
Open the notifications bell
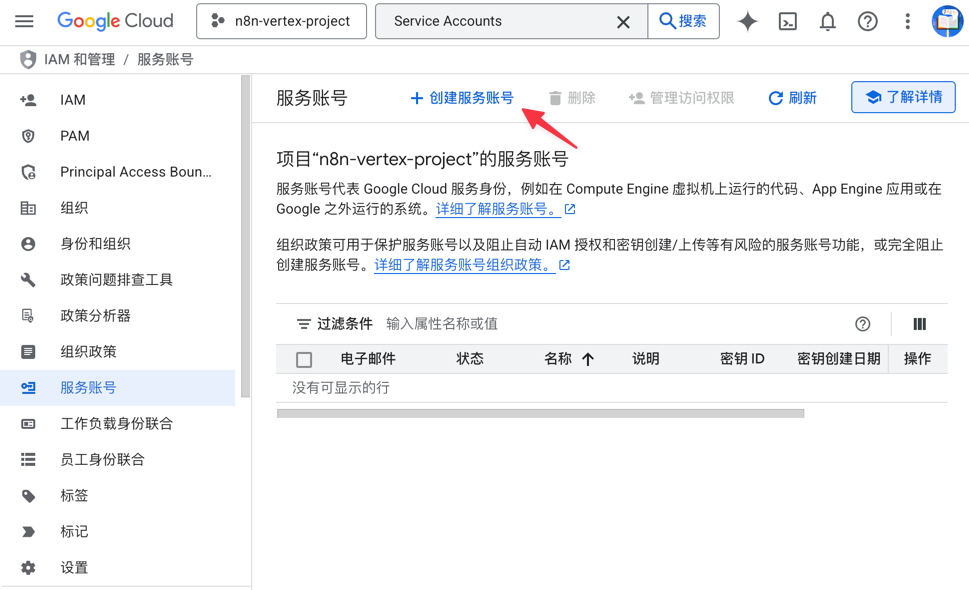tap(827, 21)
